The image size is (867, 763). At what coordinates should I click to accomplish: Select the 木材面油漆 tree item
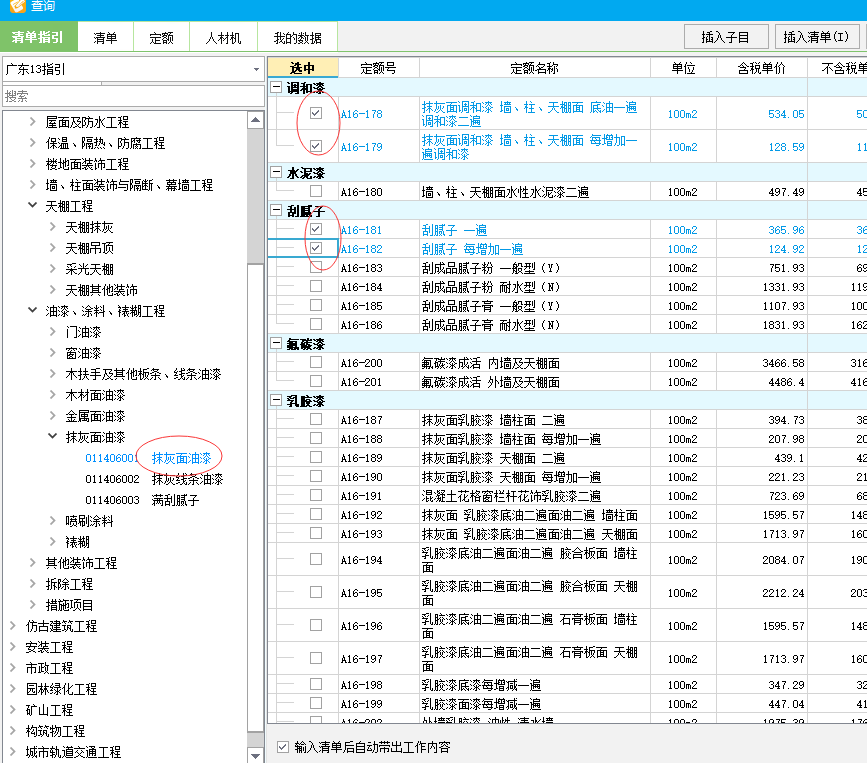click(95, 395)
